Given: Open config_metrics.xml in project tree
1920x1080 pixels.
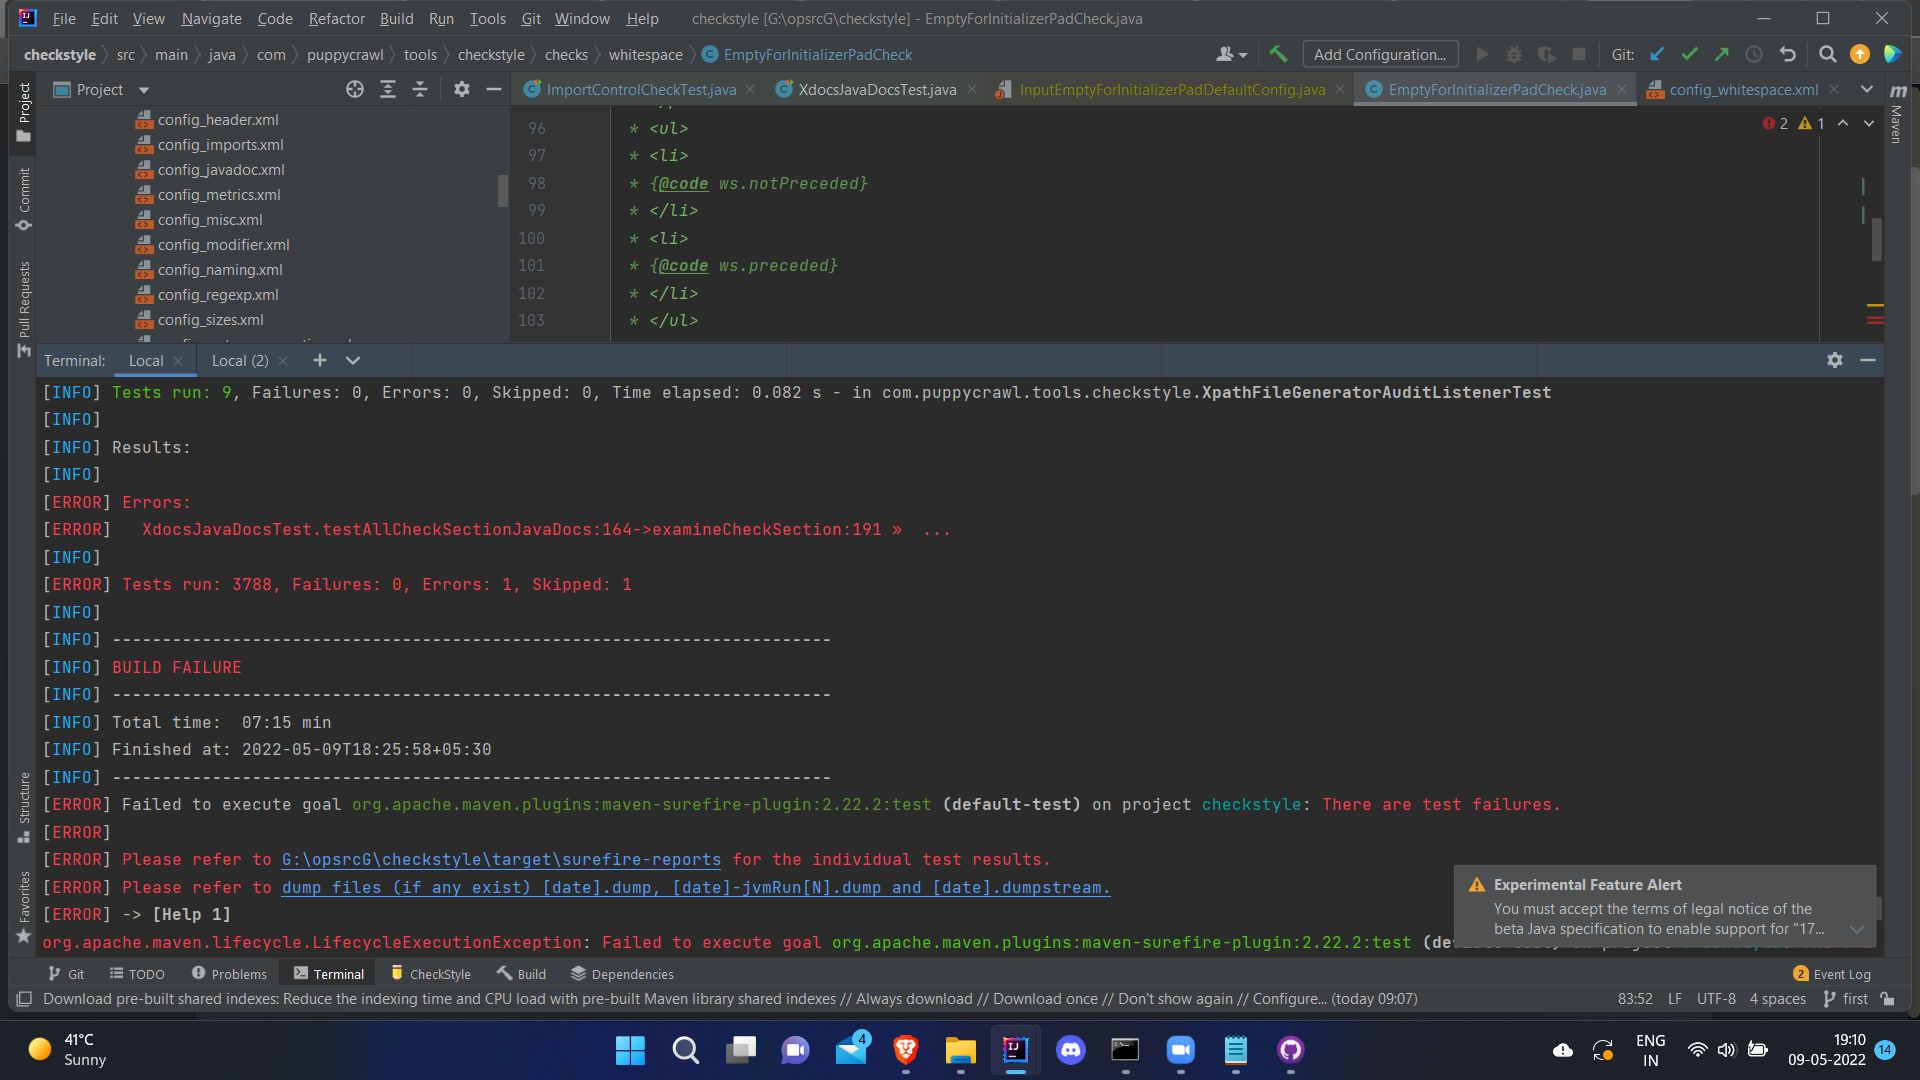Looking at the screenshot, I should coord(218,195).
